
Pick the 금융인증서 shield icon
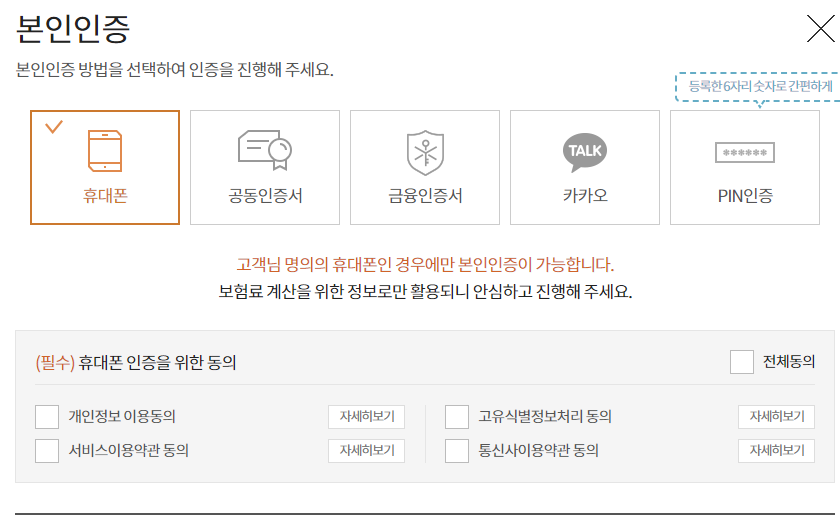425,153
